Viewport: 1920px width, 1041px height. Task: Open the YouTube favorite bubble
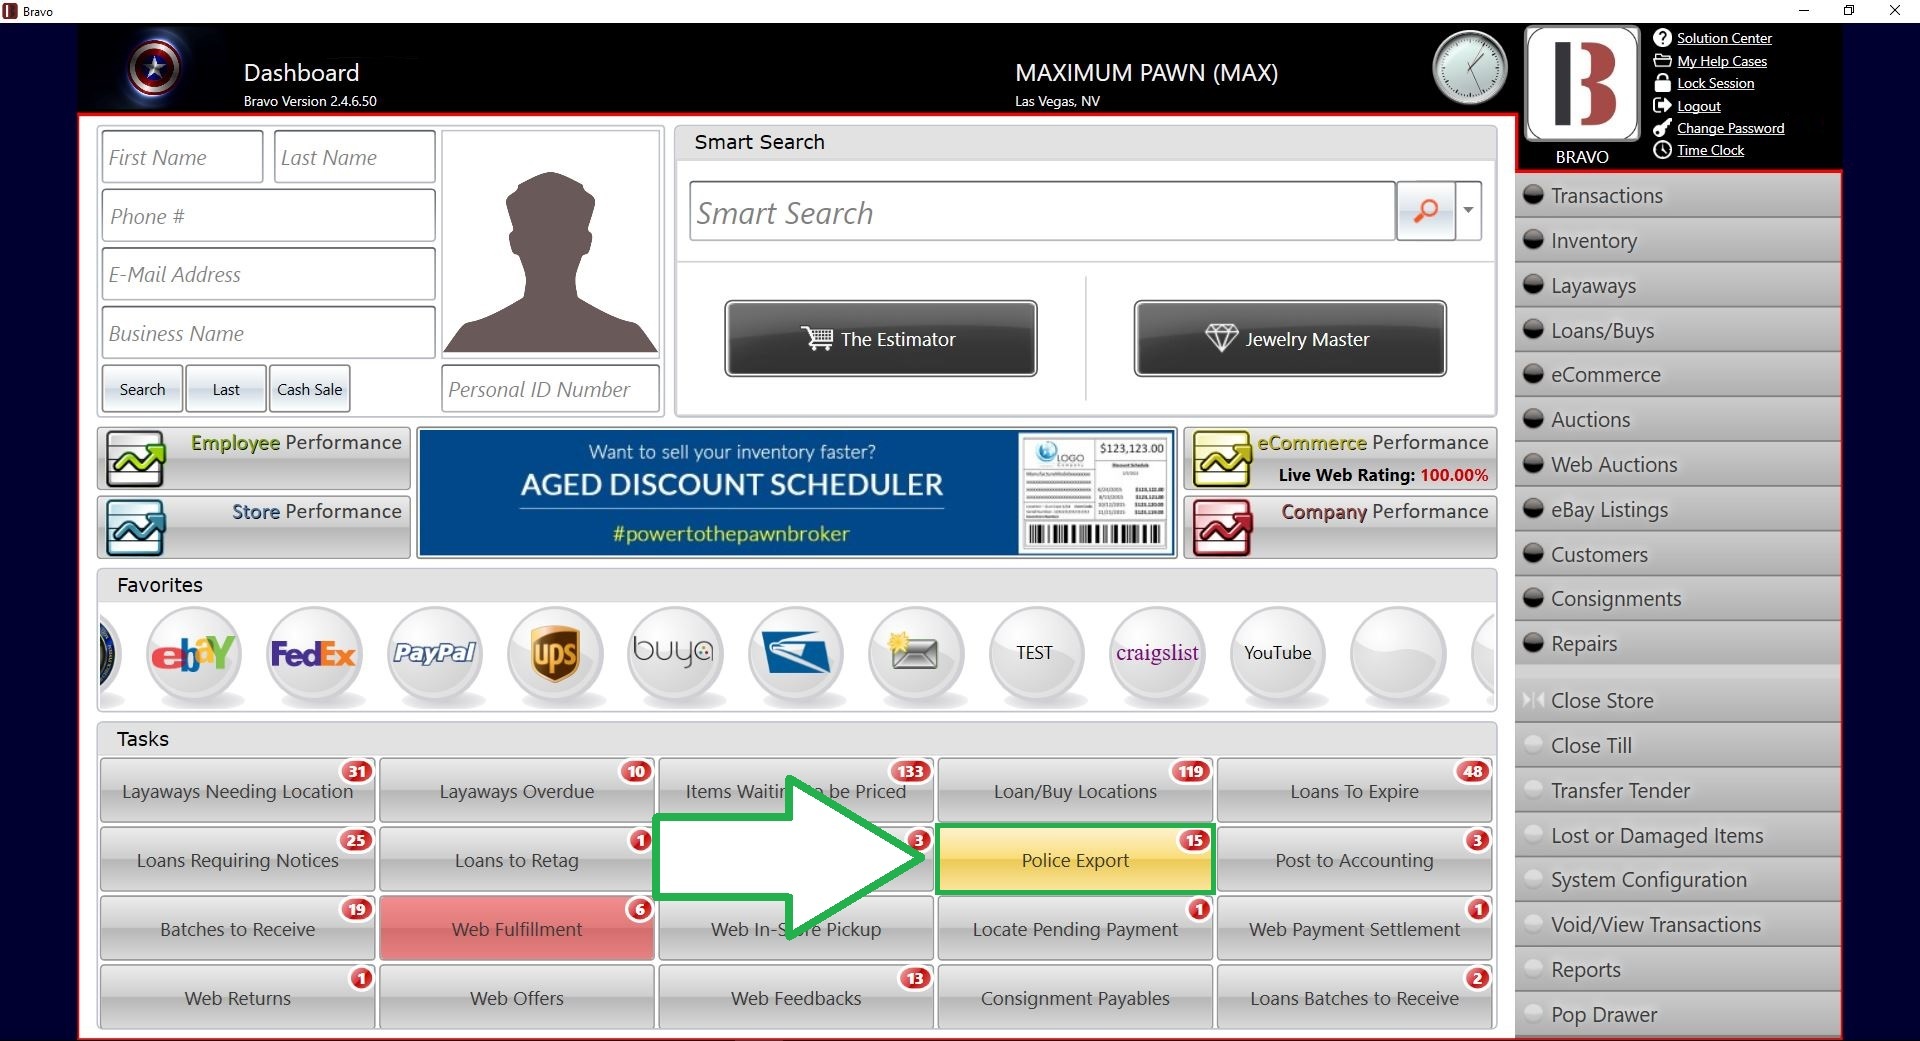tap(1277, 654)
